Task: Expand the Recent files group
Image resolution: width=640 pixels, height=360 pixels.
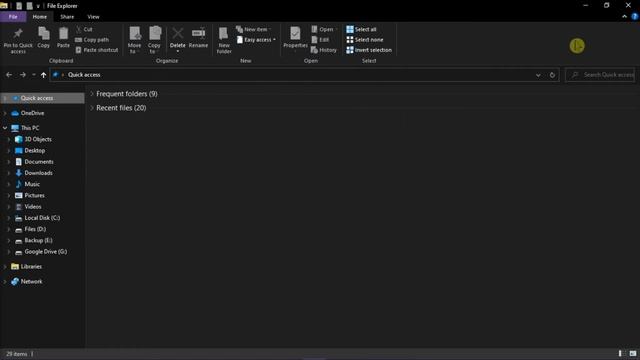Action: point(92,108)
